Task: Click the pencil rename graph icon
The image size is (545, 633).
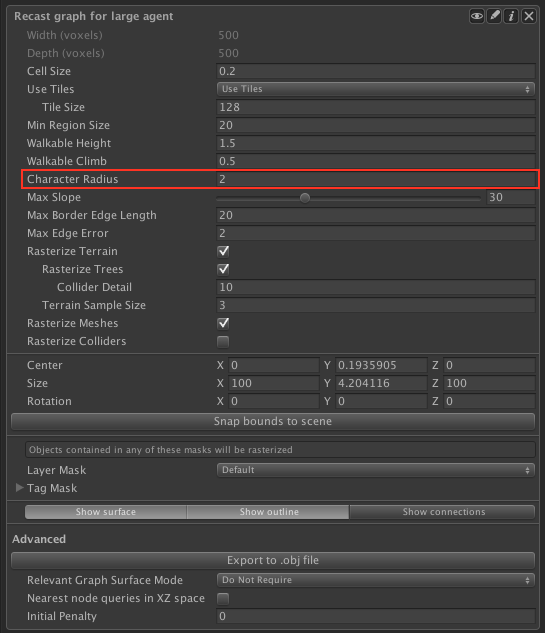Action: 494,16
